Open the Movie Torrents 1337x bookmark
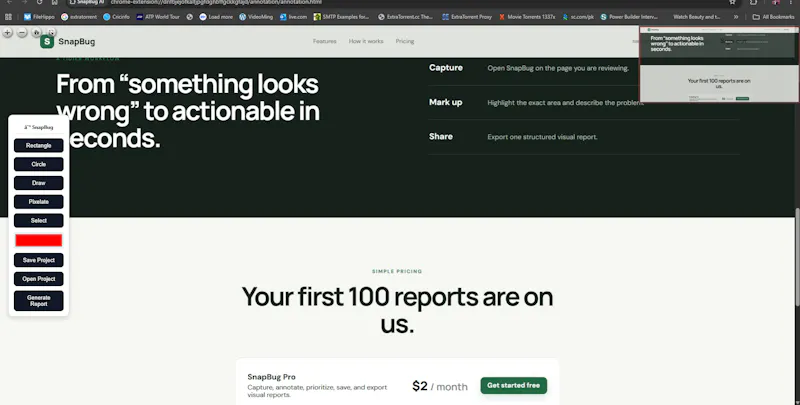Viewport: 800px width, 405px height. point(527,17)
